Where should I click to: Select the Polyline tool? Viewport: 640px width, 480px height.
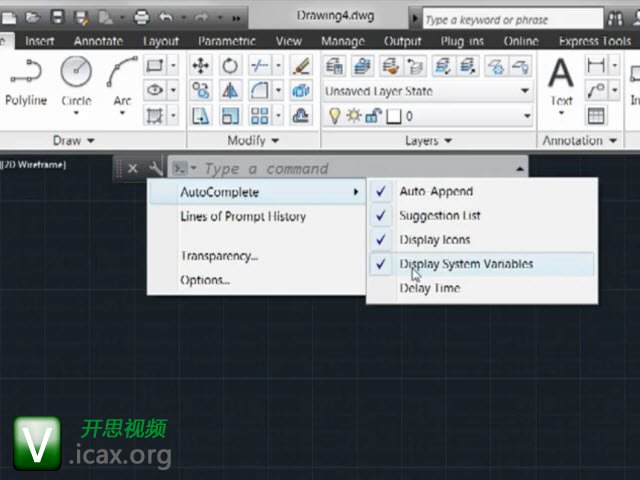click(26, 82)
